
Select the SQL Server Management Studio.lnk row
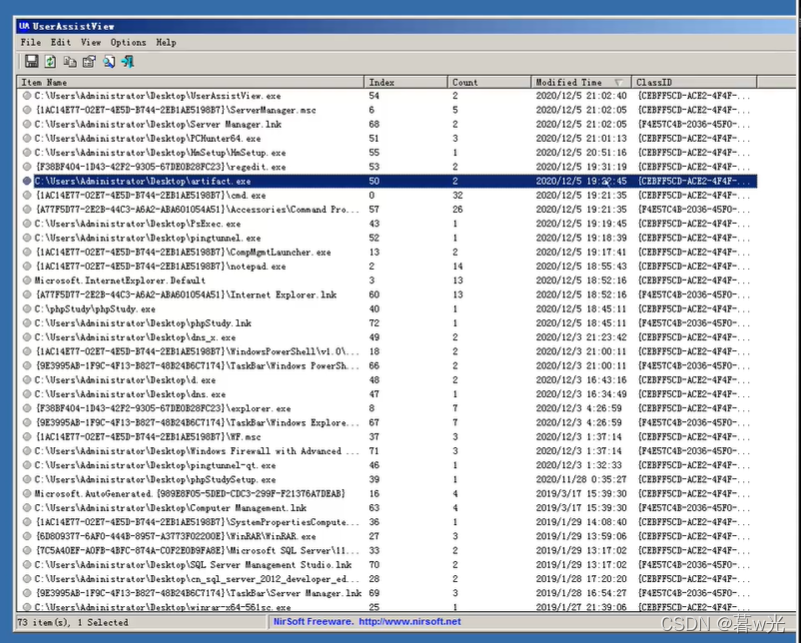387,565
